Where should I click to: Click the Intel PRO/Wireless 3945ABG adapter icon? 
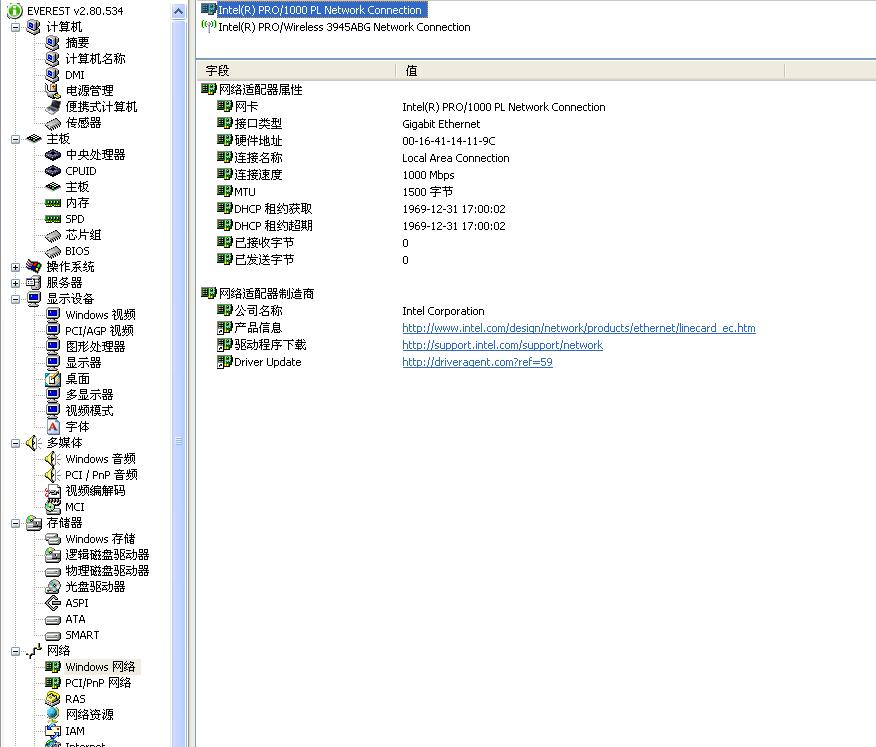pos(208,27)
